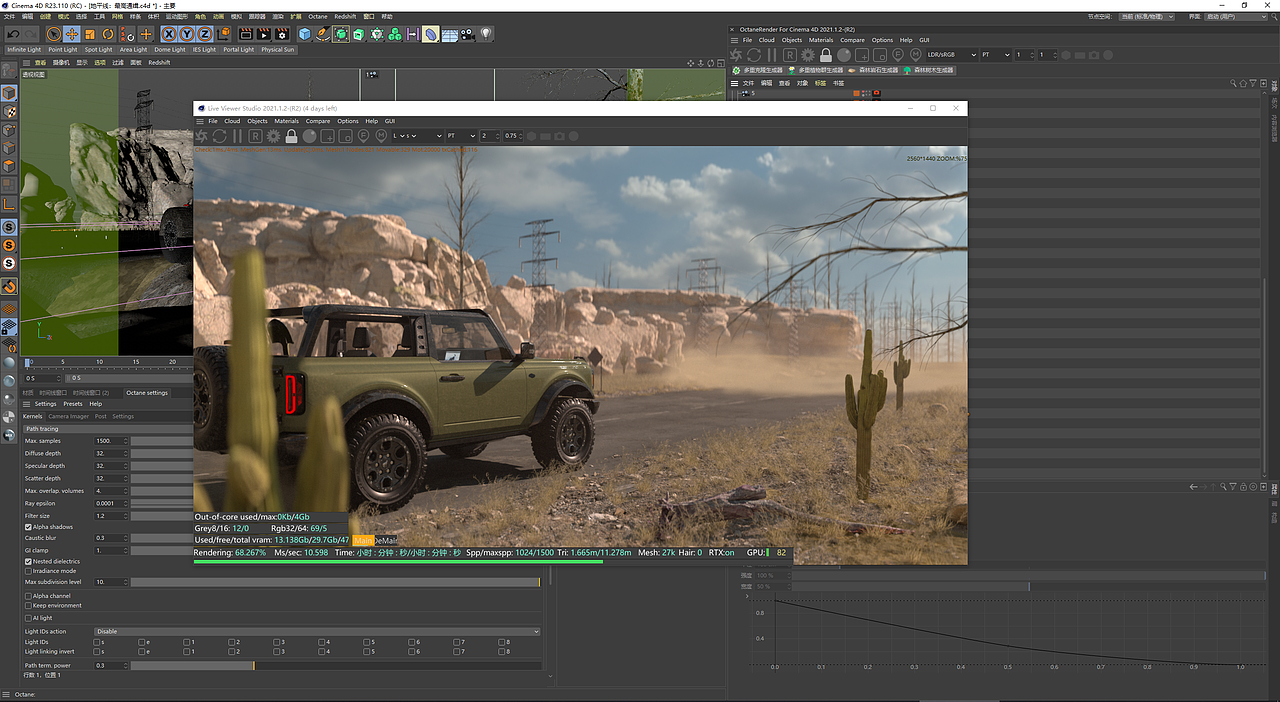Toggle clay sphere mode in Live Viewer Studio
Image resolution: width=1280 pixels, height=702 pixels.
[309, 135]
